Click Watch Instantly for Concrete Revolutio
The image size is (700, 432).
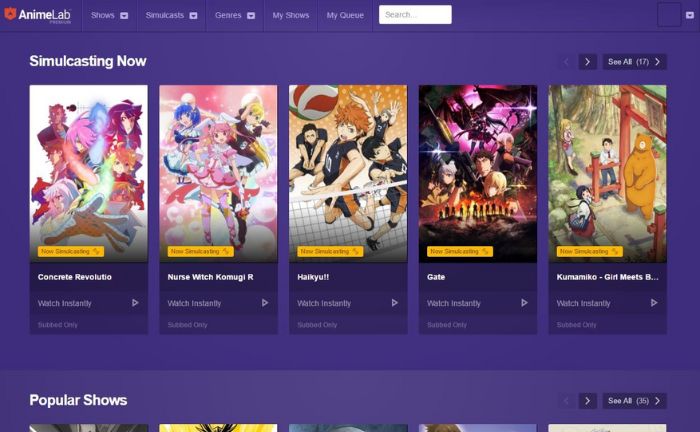point(65,303)
